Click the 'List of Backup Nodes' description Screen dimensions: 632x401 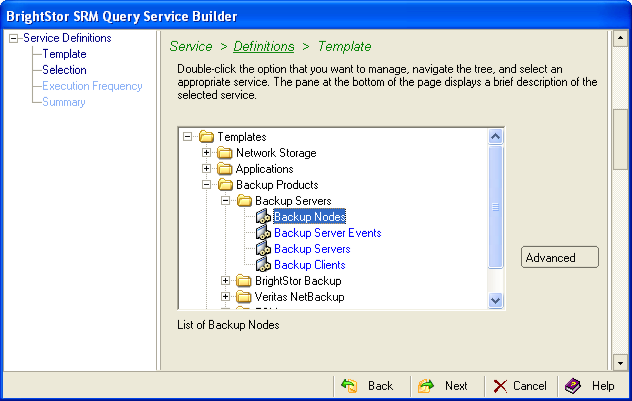(228, 325)
